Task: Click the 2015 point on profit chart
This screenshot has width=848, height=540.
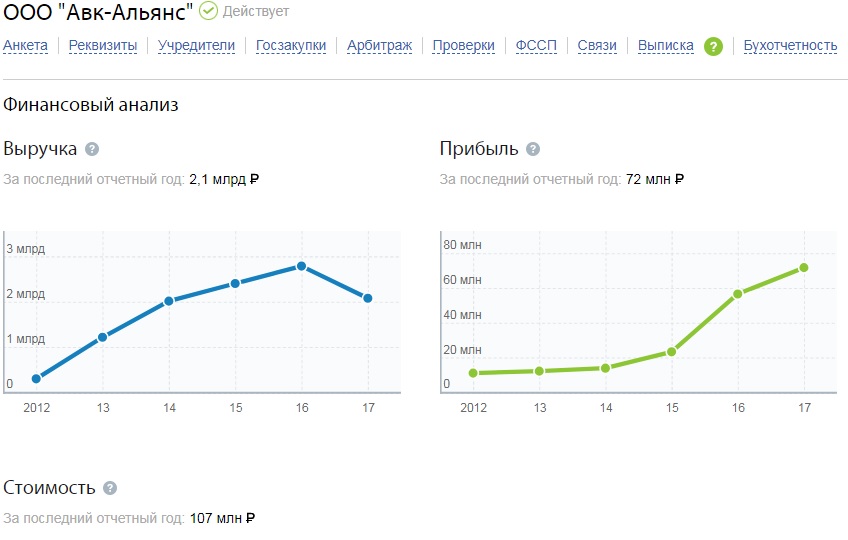Action: pyautogui.click(x=672, y=352)
